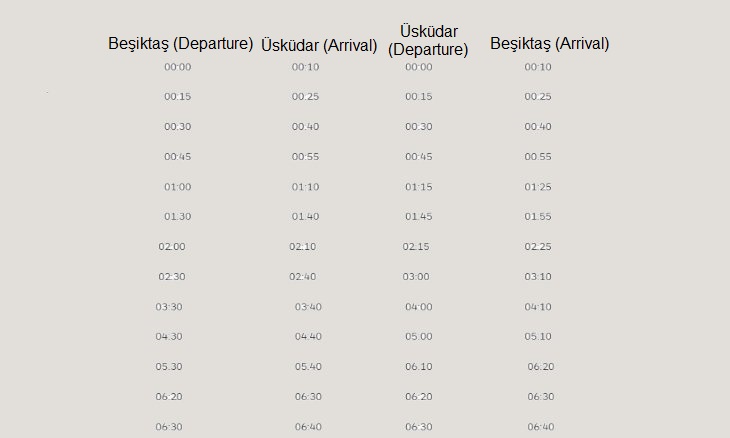This screenshot has height=438, width=730.
Task: Click 02:00 in Beşiktaş Departure column
Action: tap(172, 247)
